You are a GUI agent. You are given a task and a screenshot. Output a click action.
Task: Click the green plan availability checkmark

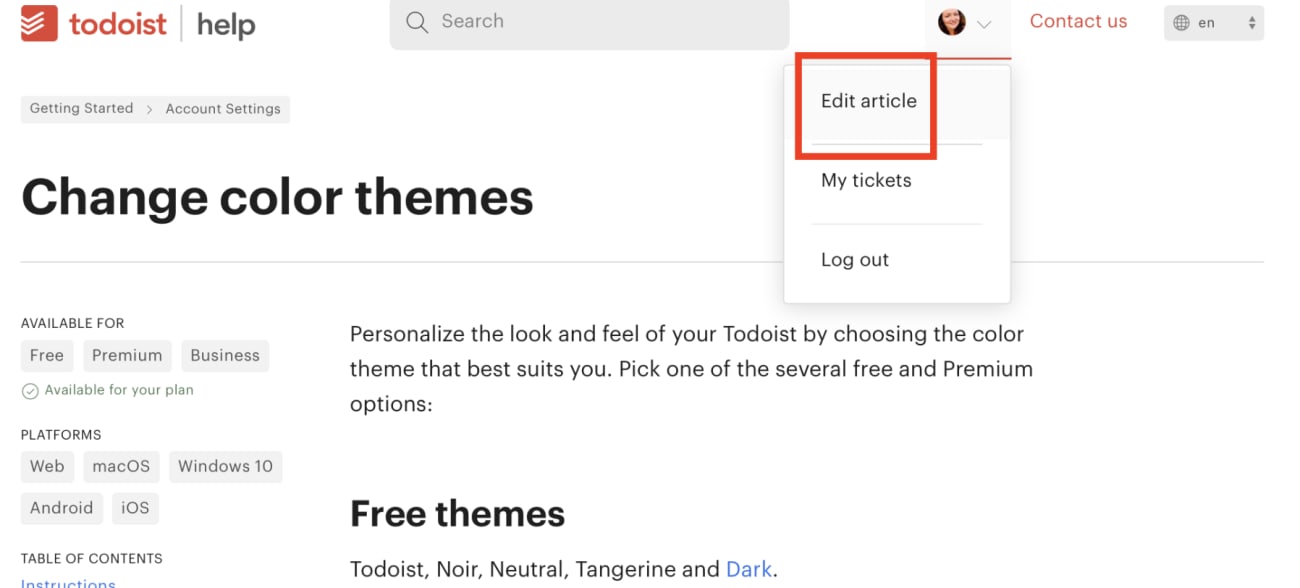(x=30, y=391)
